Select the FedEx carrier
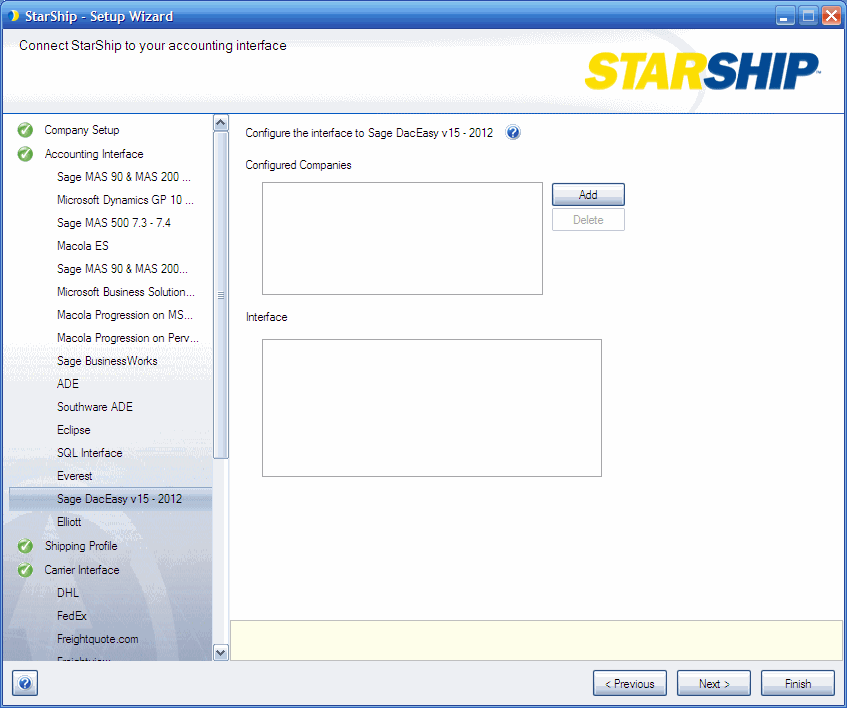The width and height of the screenshot is (847, 708). tap(72, 616)
